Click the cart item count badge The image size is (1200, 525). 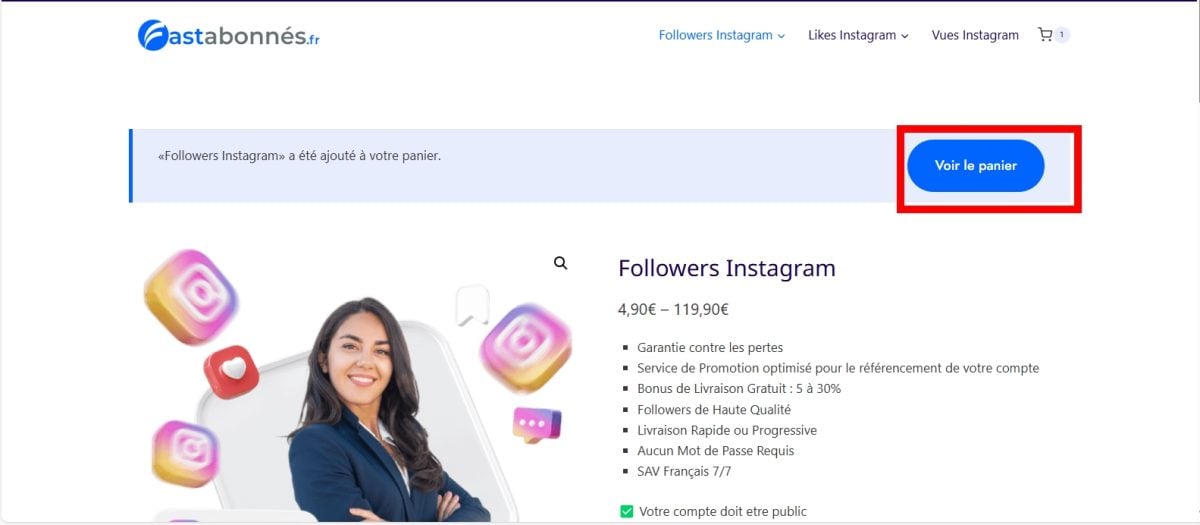click(x=1062, y=35)
